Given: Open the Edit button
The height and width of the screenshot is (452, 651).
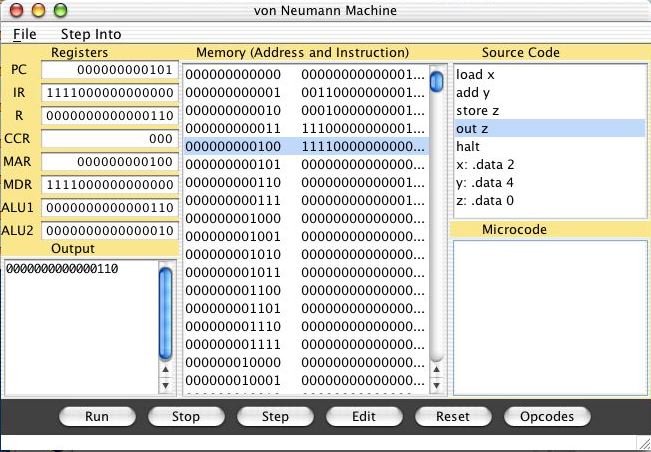Looking at the screenshot, I should click(x=364, y=416).
